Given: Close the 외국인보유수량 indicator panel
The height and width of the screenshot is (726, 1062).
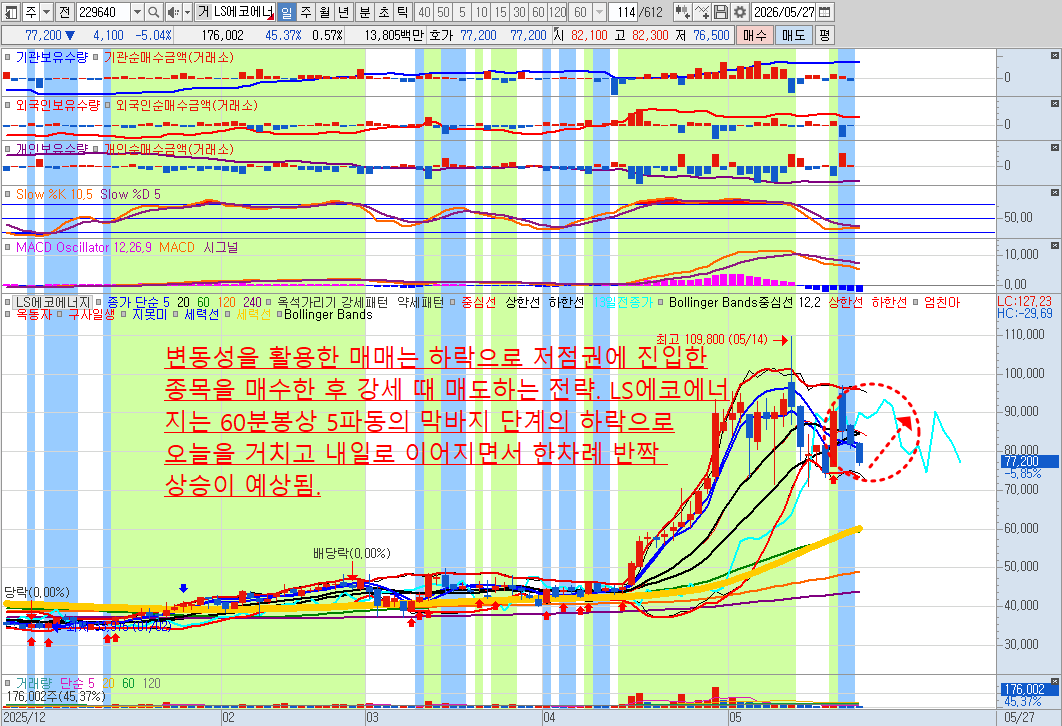Looking at the screenshot, I should 1055,104.
